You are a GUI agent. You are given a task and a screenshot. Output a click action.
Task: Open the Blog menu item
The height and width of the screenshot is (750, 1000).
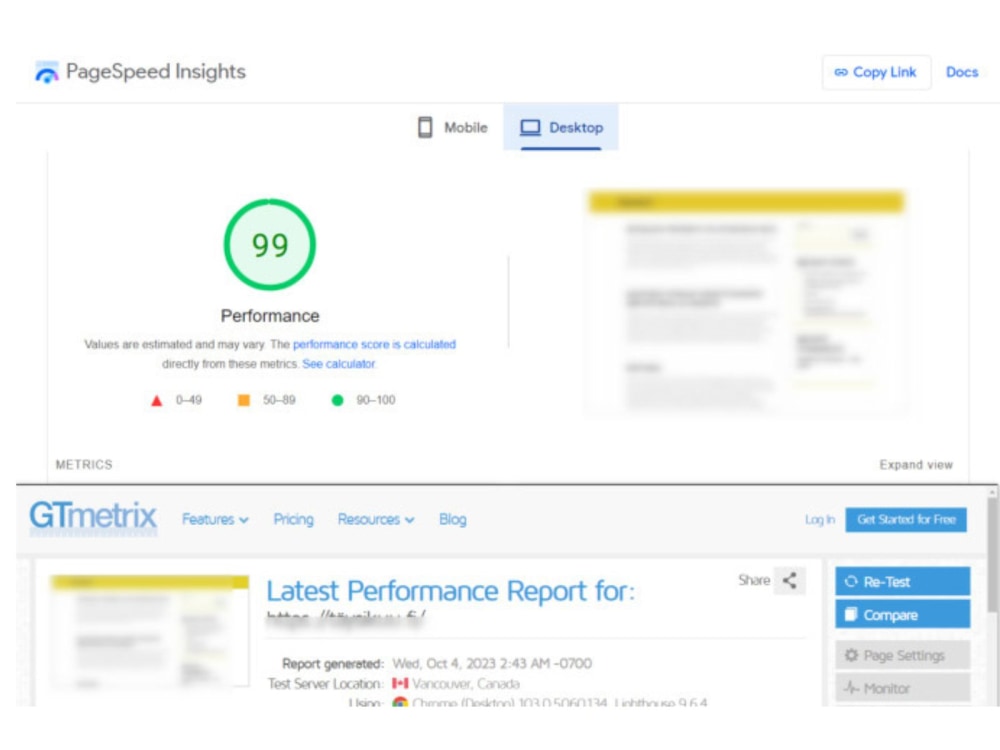[453, 519]
